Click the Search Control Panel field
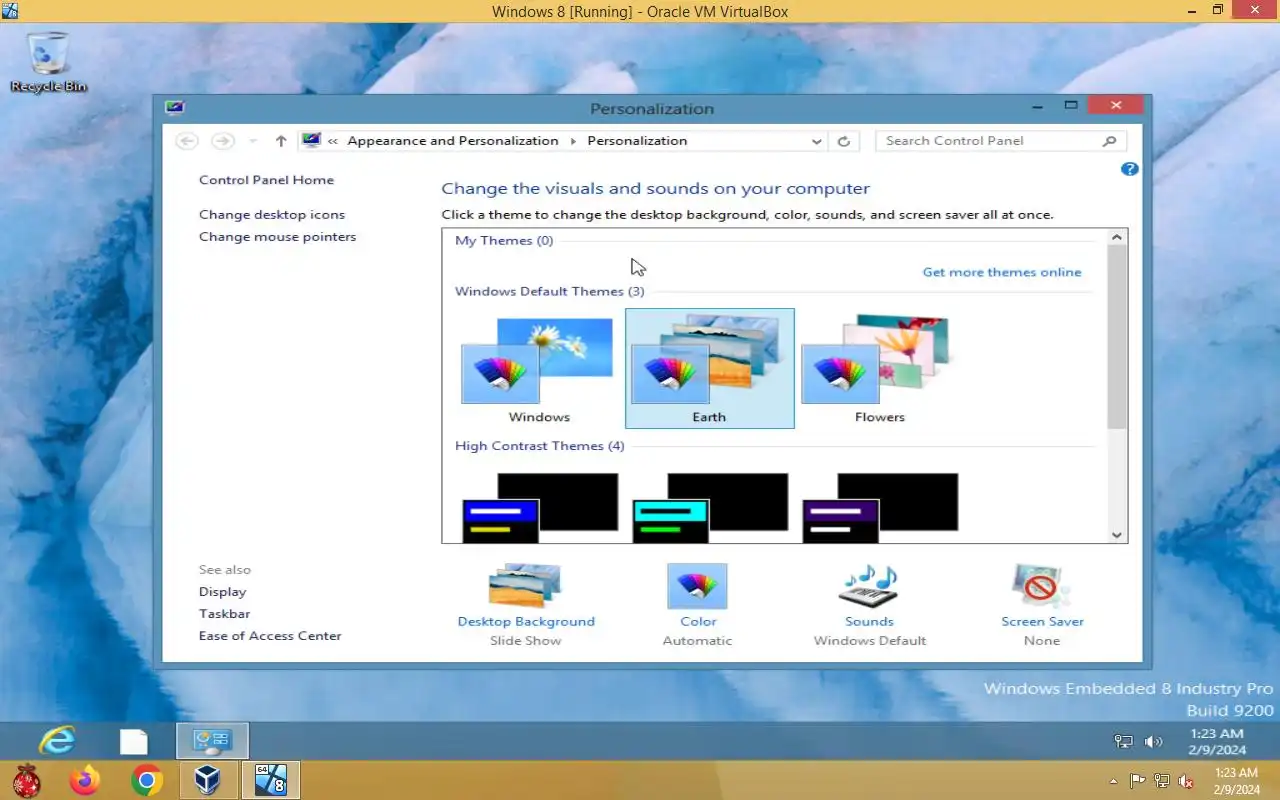This screenshot has height=800, width=1280. click(1001, 141)
